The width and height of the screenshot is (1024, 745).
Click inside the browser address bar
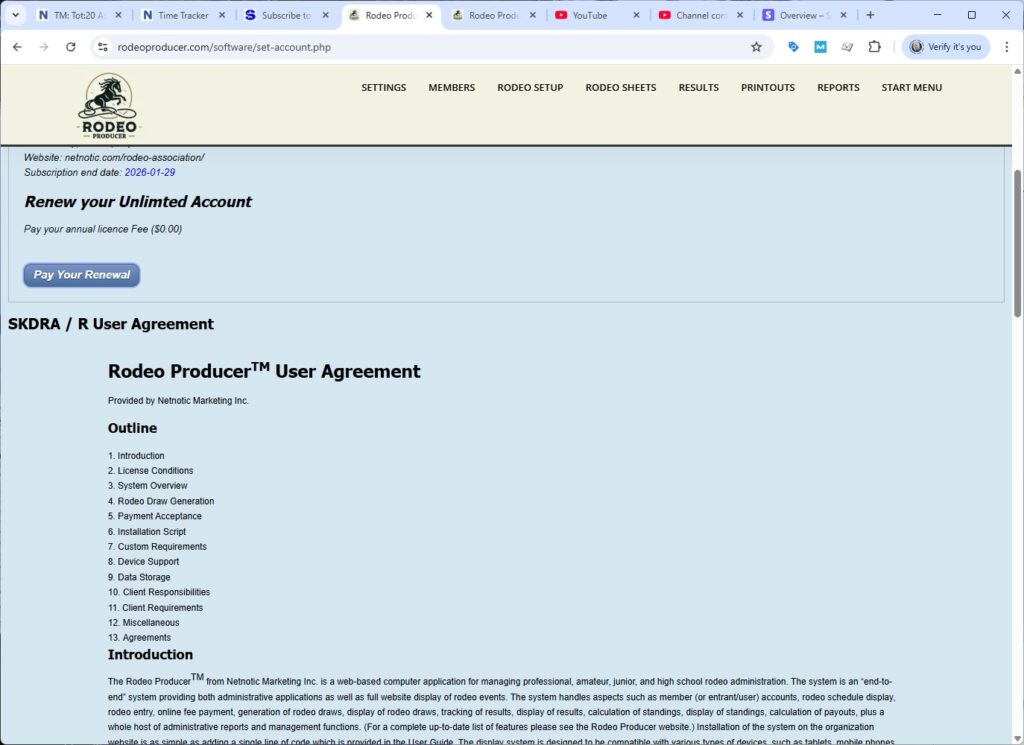click(x=300, y=46)
